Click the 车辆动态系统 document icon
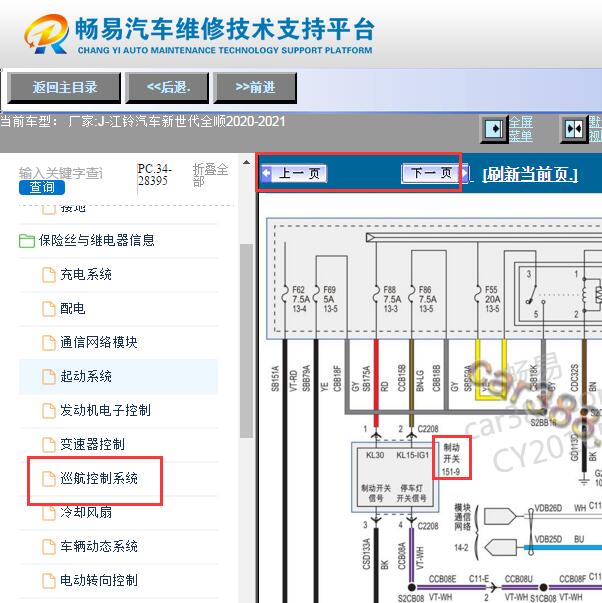The image size is (602, 603). [49, 546]
